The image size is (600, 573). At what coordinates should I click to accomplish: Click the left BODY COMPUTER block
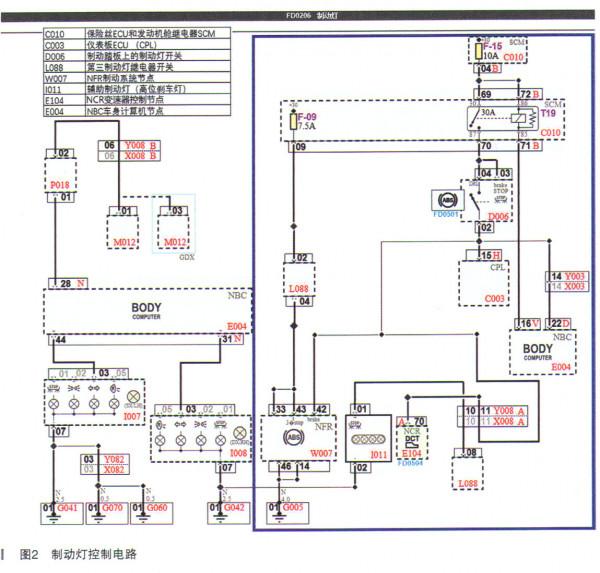click(x=143, y=311)
